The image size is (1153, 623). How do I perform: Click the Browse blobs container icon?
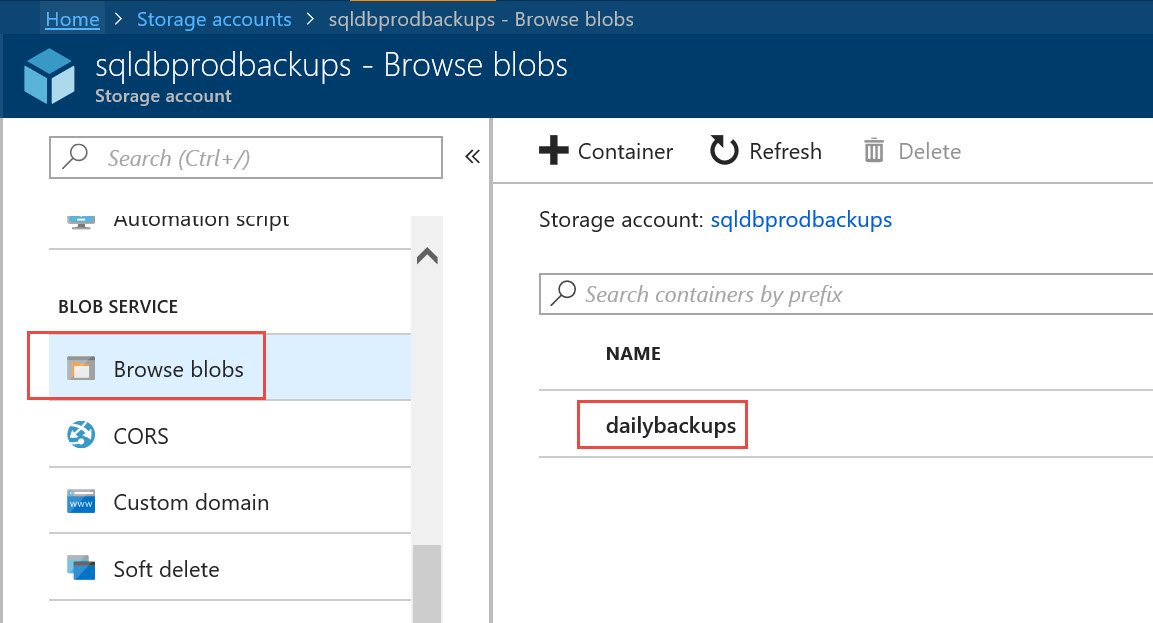click(81, 368)
